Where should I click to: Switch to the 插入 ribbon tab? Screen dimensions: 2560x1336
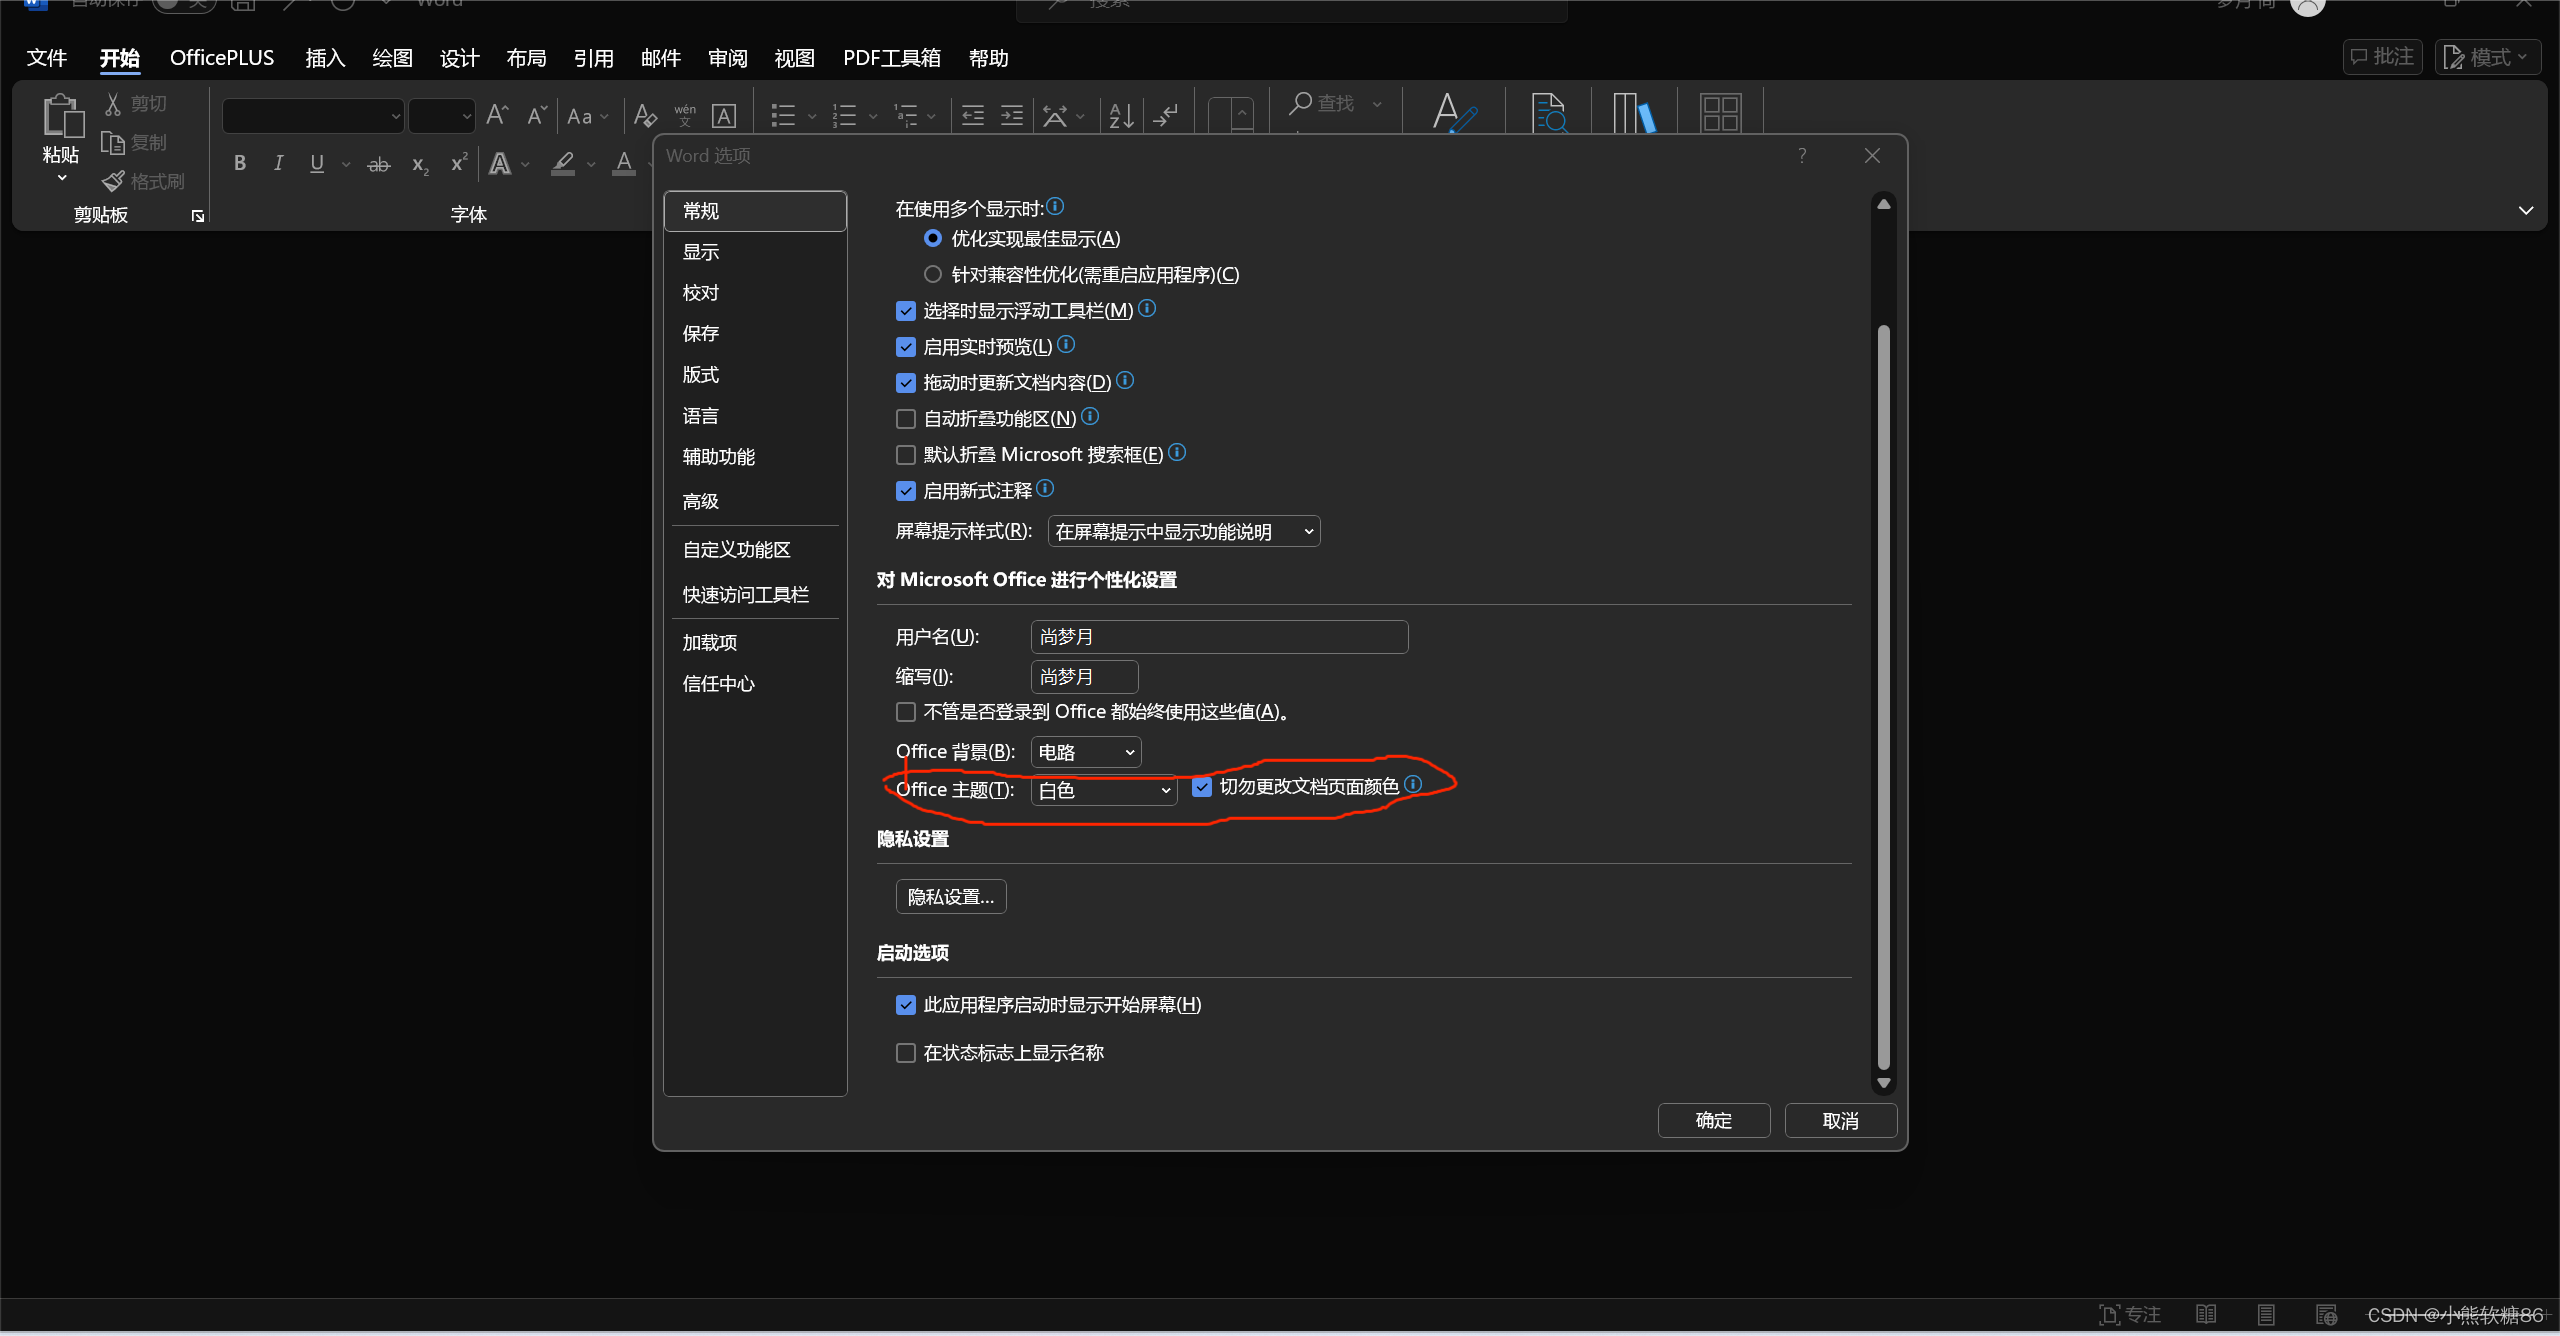point(324,58)
